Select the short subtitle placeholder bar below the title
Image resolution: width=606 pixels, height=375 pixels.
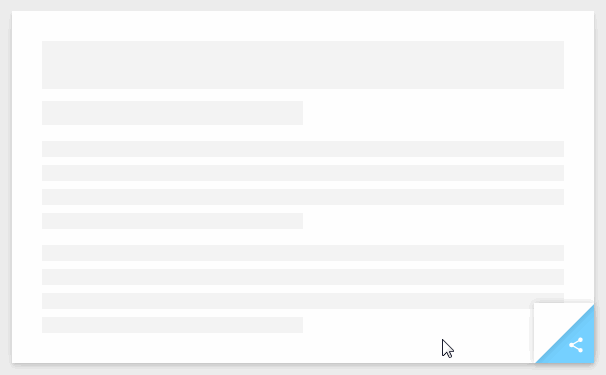[172, 113]
